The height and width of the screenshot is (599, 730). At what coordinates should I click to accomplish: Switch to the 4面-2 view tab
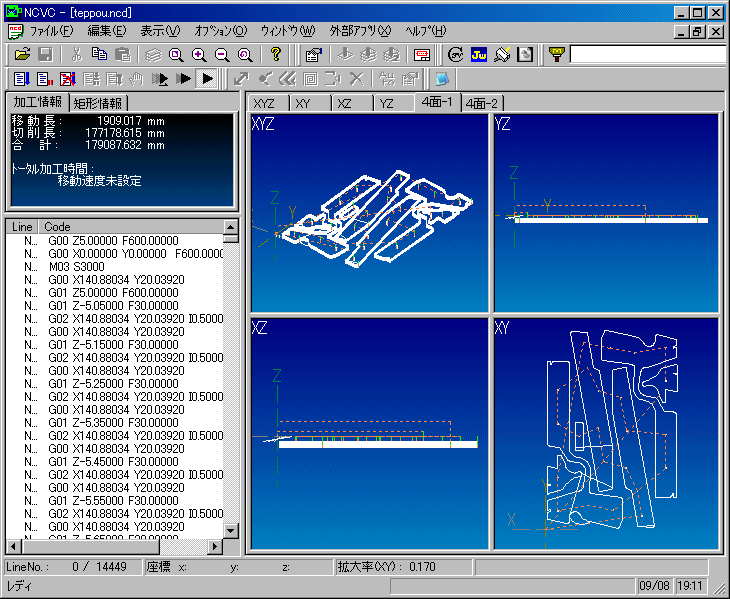482,103
